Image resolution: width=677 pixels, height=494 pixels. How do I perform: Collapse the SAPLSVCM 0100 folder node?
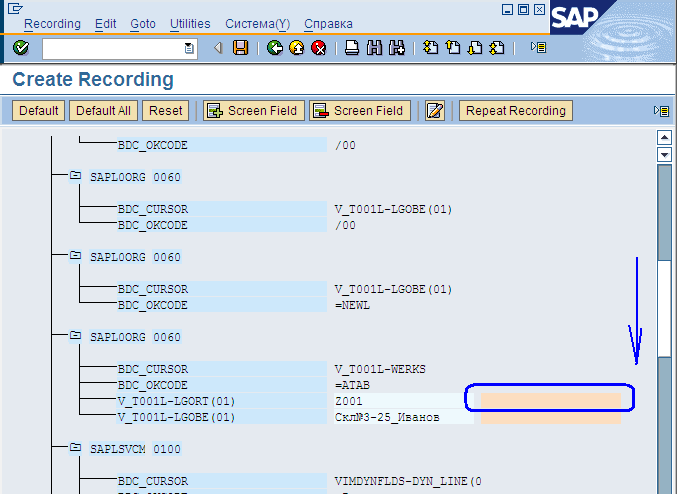coord(75,449)
